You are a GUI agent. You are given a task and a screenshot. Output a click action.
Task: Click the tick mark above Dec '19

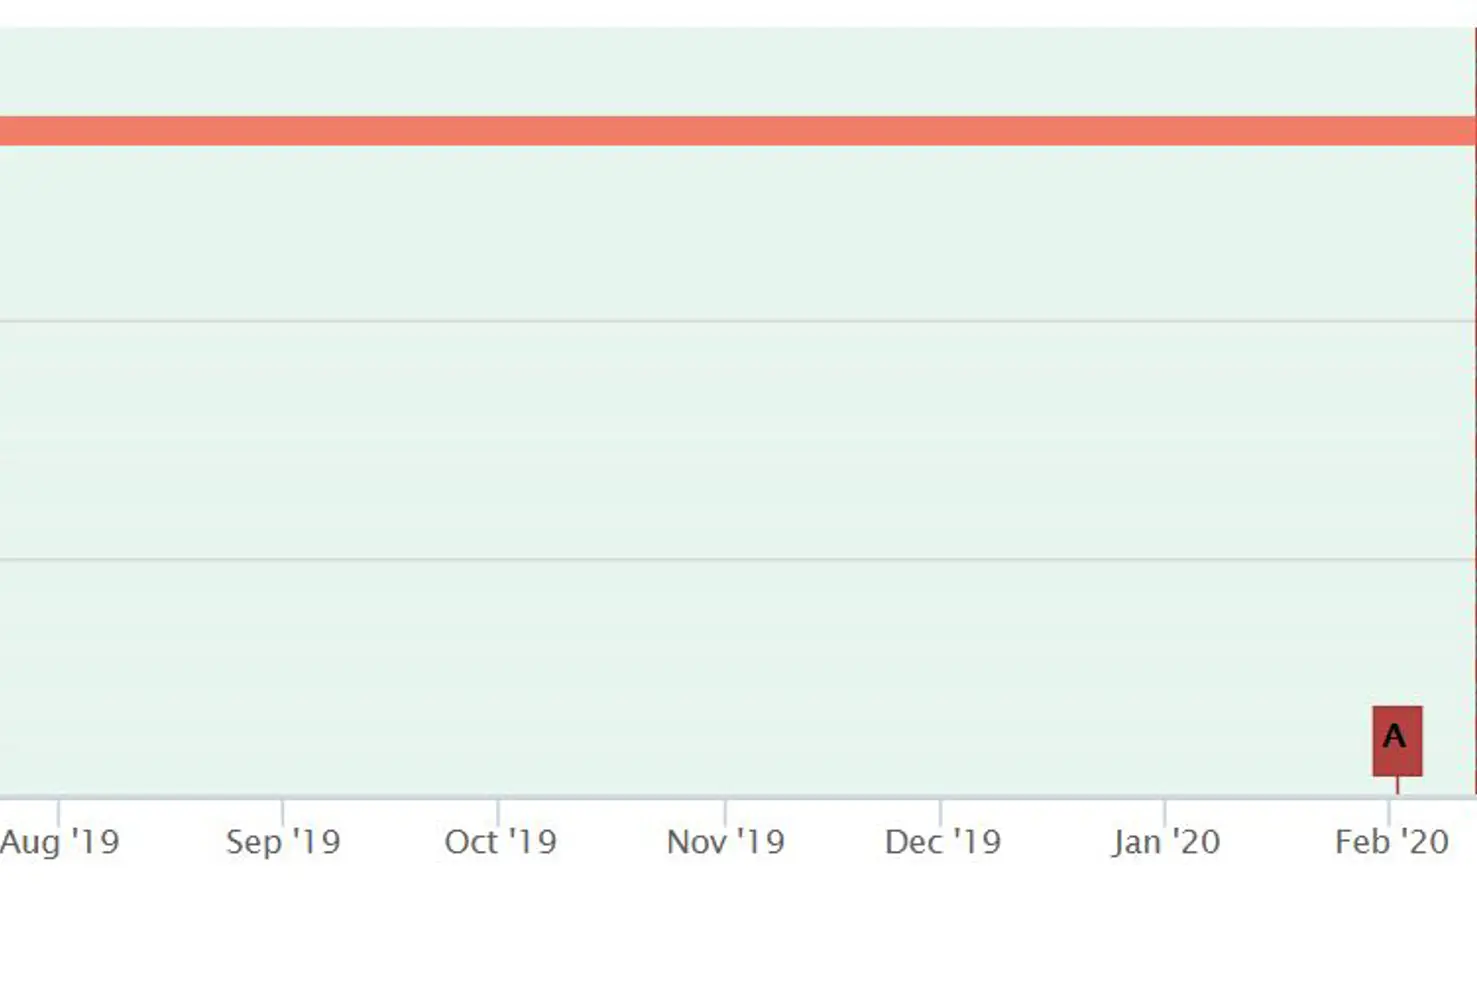click(x=940, y=810)
